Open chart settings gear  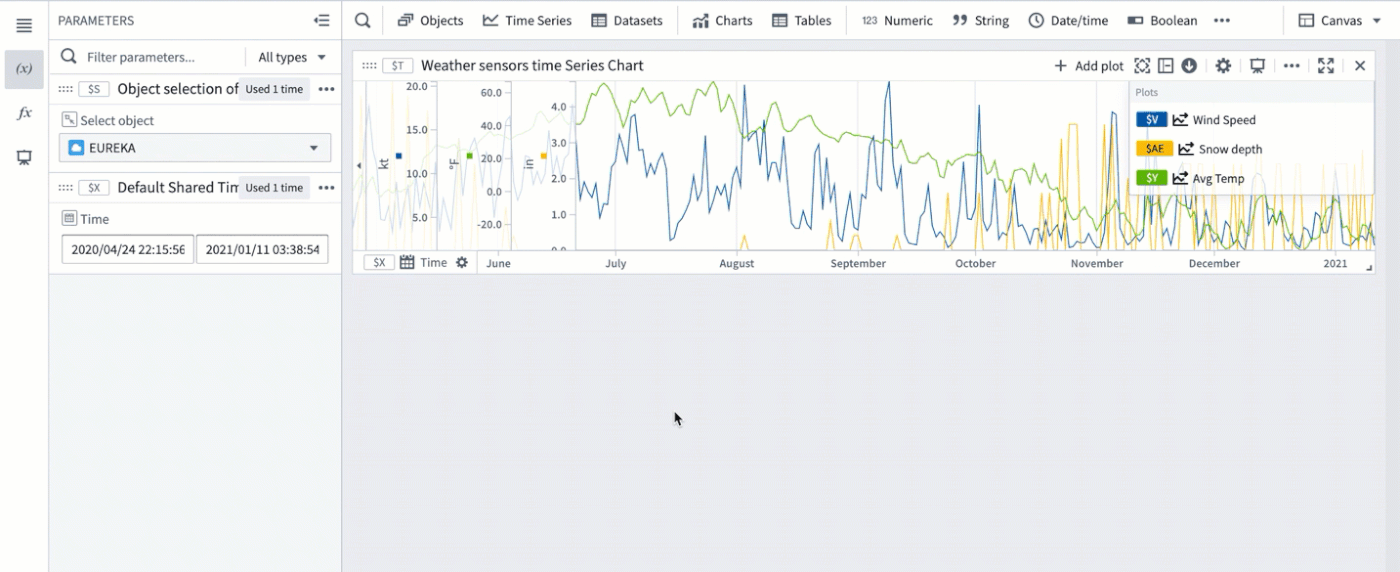(x=1223, y=66)
